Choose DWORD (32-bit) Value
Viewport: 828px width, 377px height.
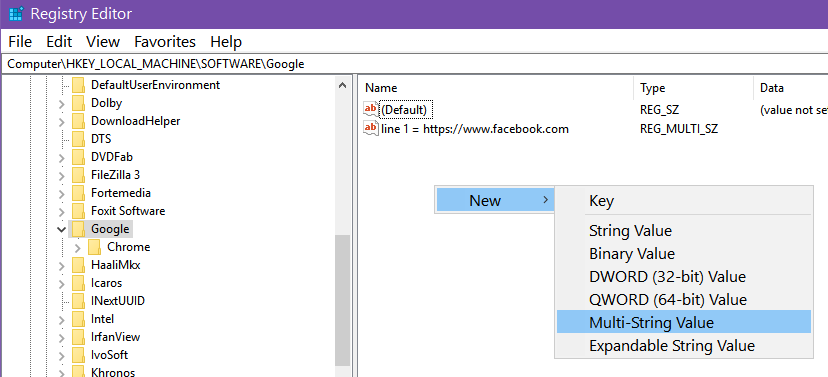667,277
